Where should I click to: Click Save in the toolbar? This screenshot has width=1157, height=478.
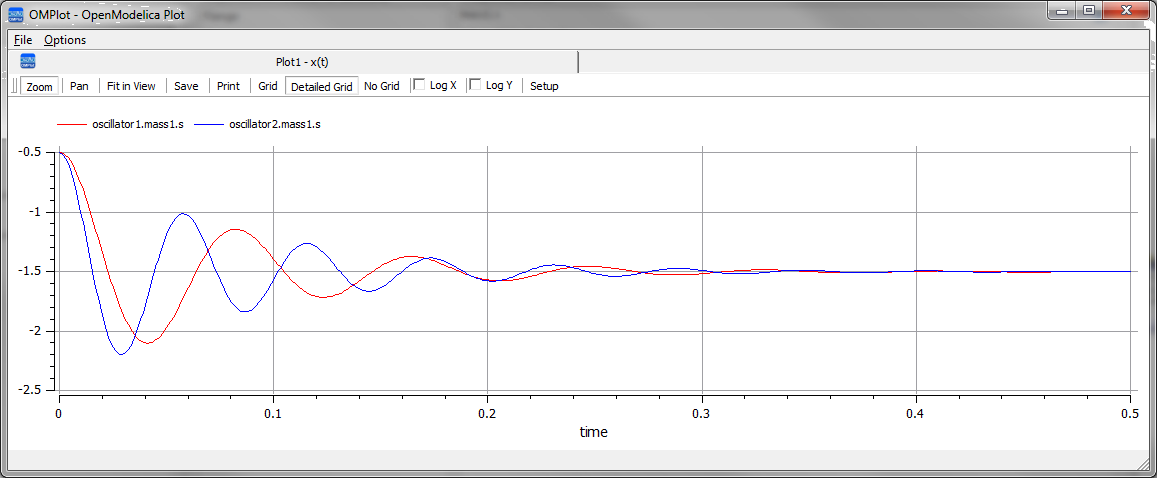click(186, 86)
